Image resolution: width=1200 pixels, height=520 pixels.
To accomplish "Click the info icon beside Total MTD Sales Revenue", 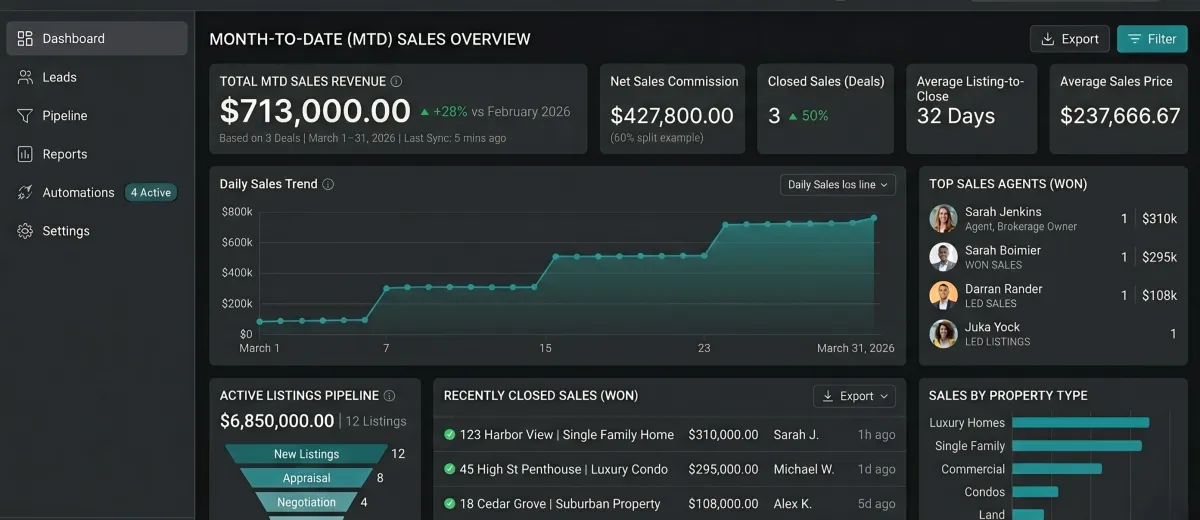I will (x=396, y=82).
